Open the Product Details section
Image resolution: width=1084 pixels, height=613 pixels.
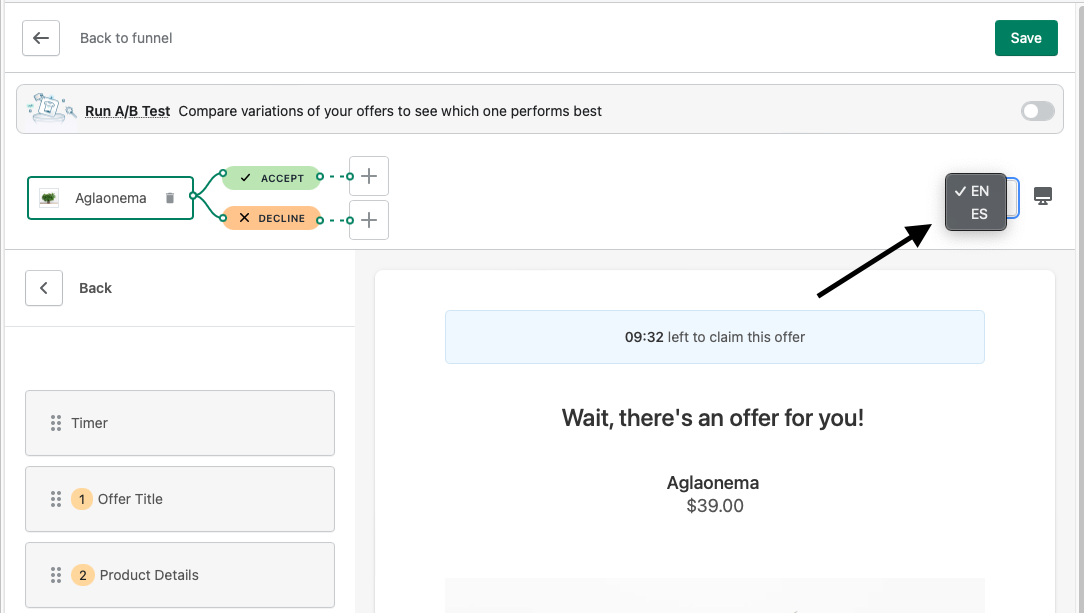click(180, 575)
